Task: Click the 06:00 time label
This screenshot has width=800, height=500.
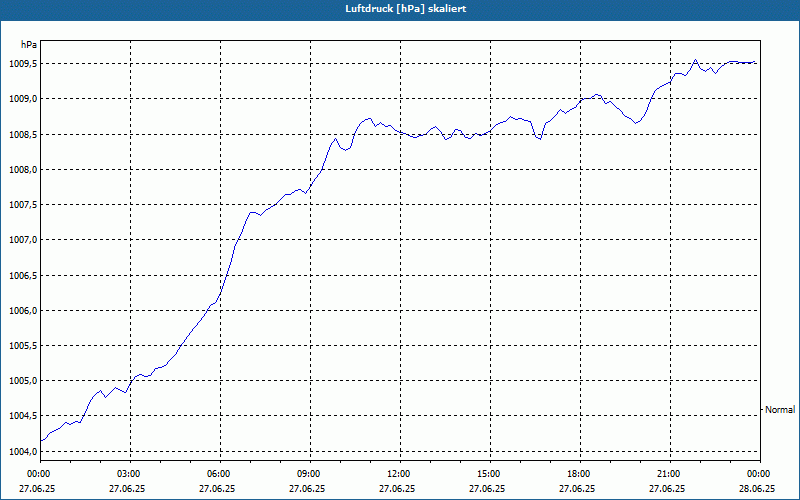Action: [220, 474]
